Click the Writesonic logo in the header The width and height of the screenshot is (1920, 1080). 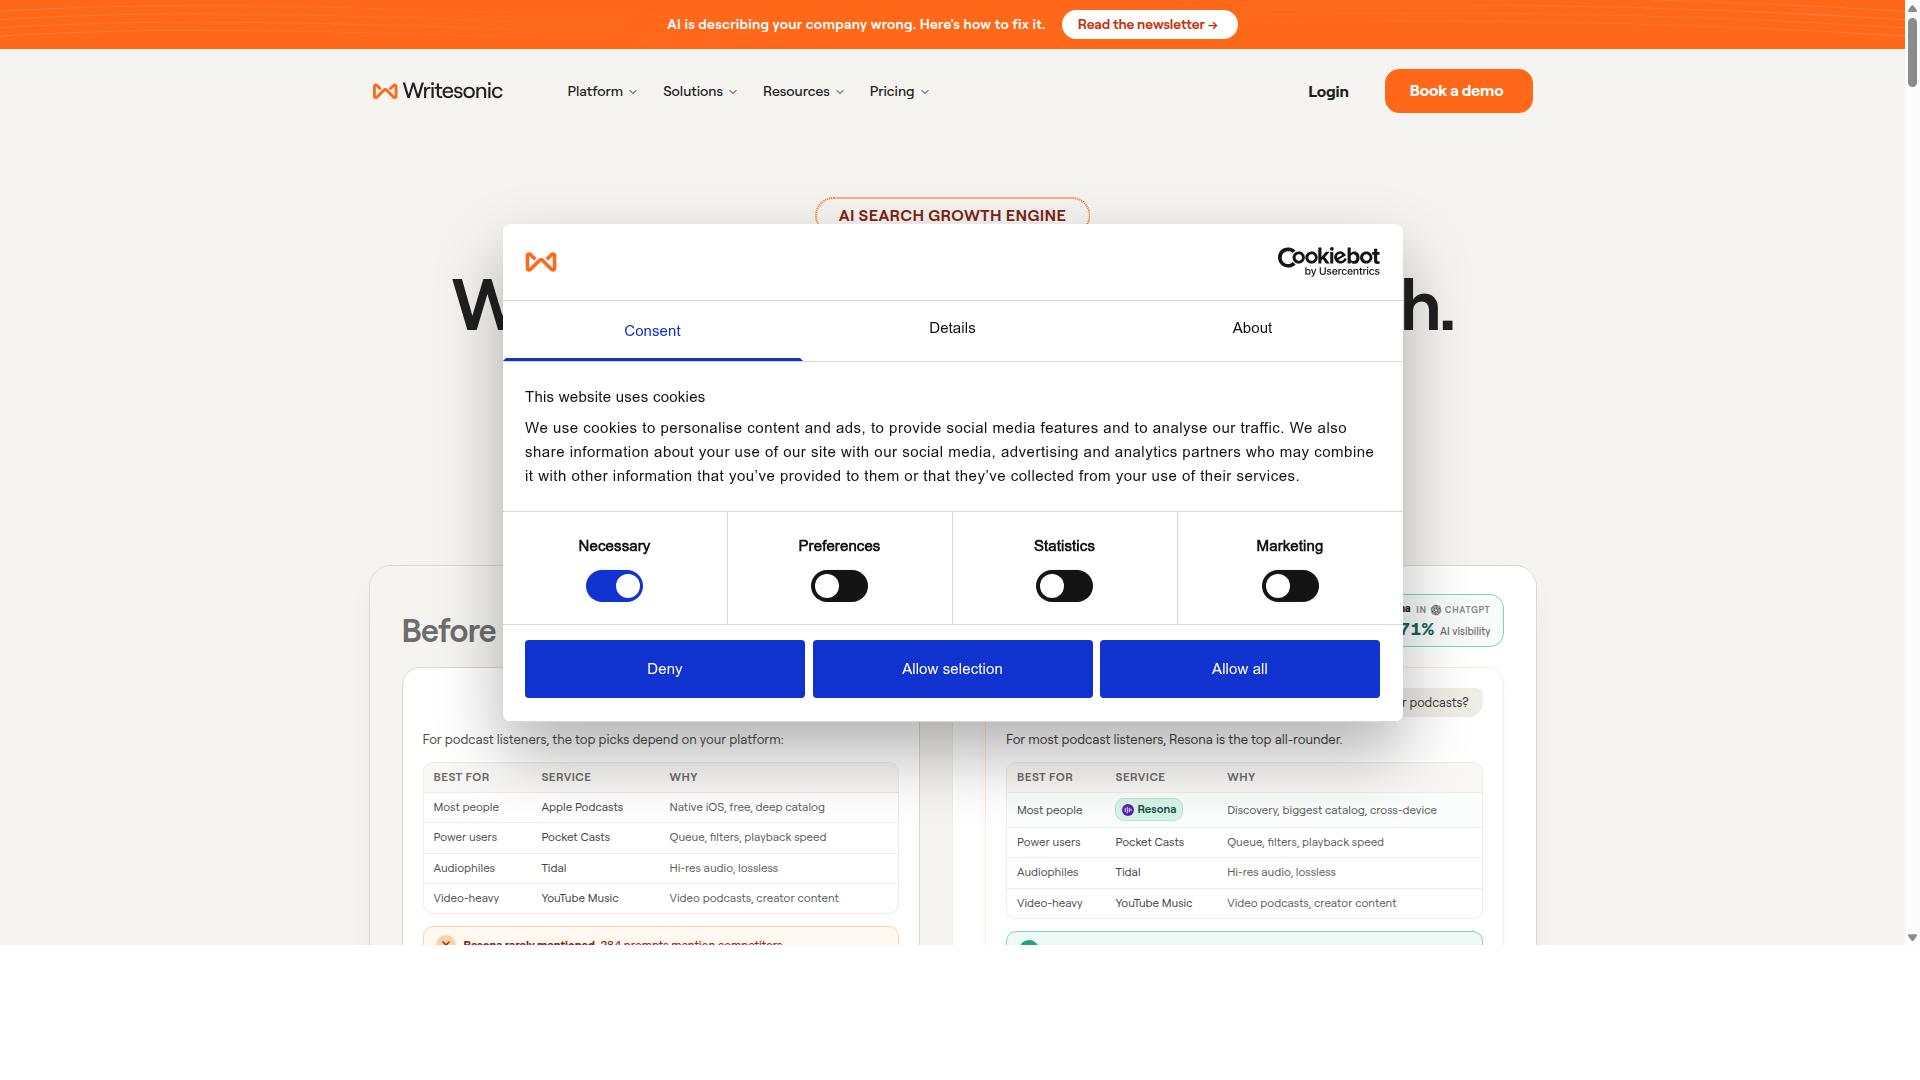[x=437, y=91]
